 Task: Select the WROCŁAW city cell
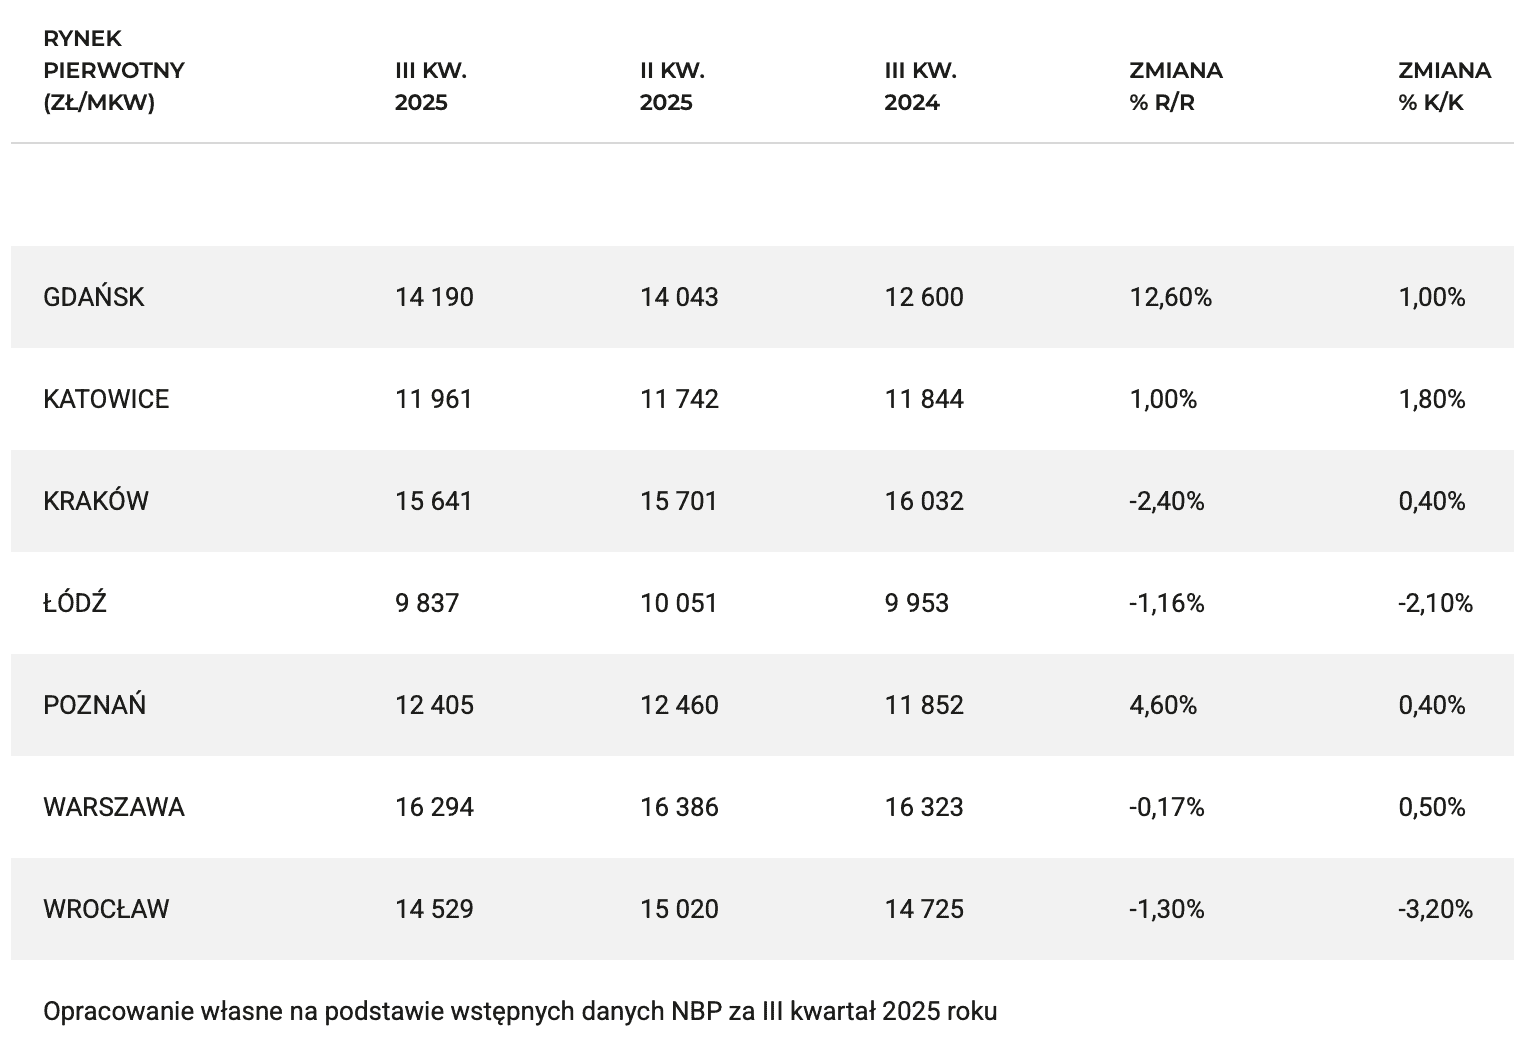pyautogui.click(x=106, y=909)
